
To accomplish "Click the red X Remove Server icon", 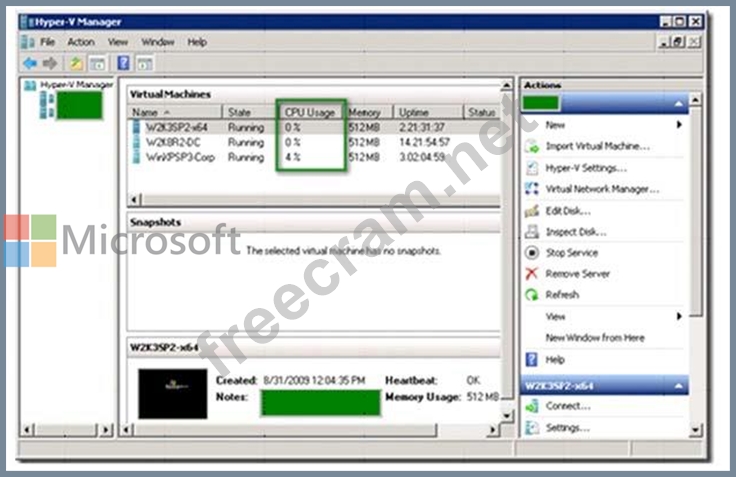I will click(x=532, y=274).
